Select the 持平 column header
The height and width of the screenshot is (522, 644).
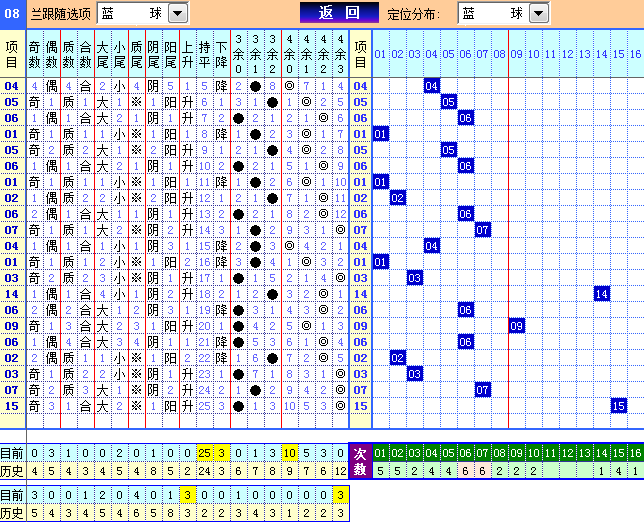coord(205,54)
